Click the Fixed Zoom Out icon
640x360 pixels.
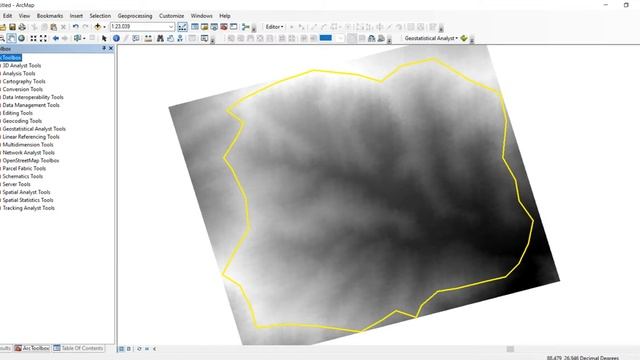[43, 38]
